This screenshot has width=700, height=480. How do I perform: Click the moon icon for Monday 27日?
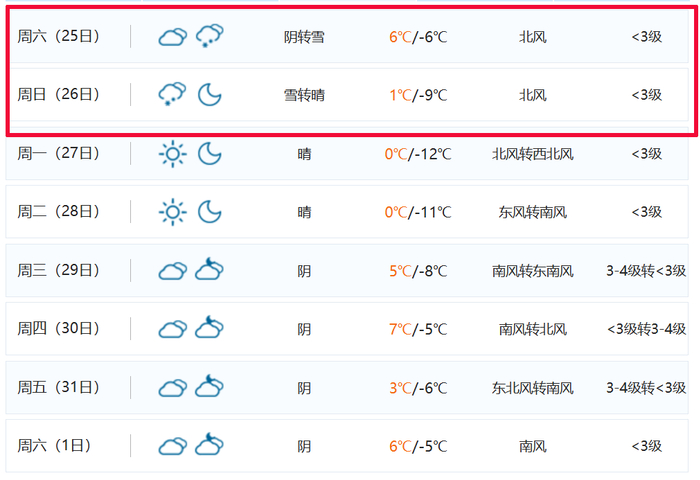[x=209, y=154]
